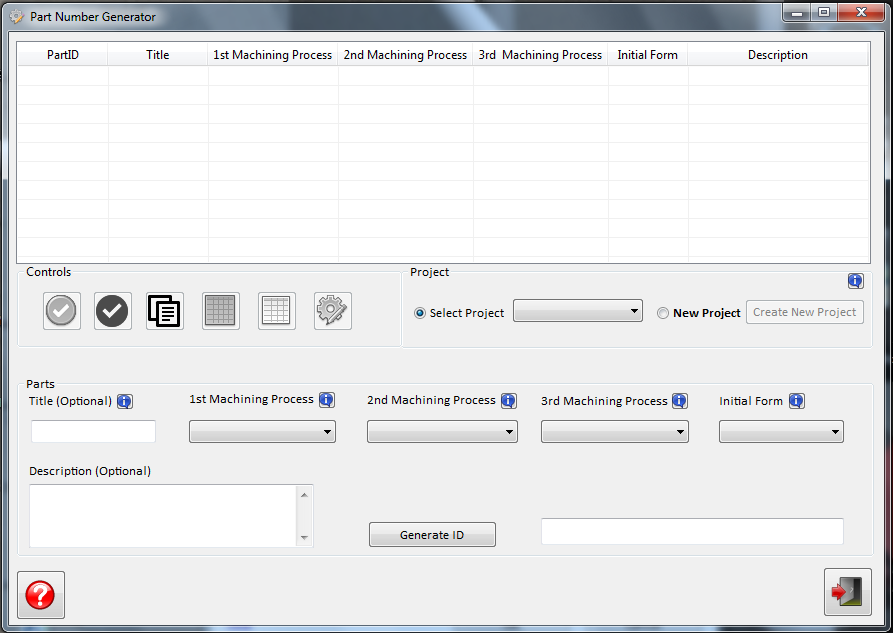Expand the 3rd Machining Process dropdown
This screenshot has width=893, height=633.
(614, 431)
